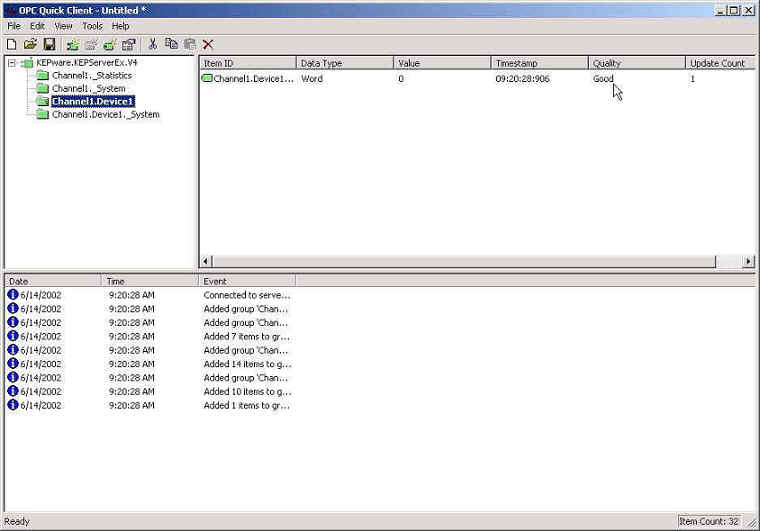The image size is (760, 531).
Task: Collapse the KEPware.KEPServerEx.V4 tree node
Action: coord(11,63)
